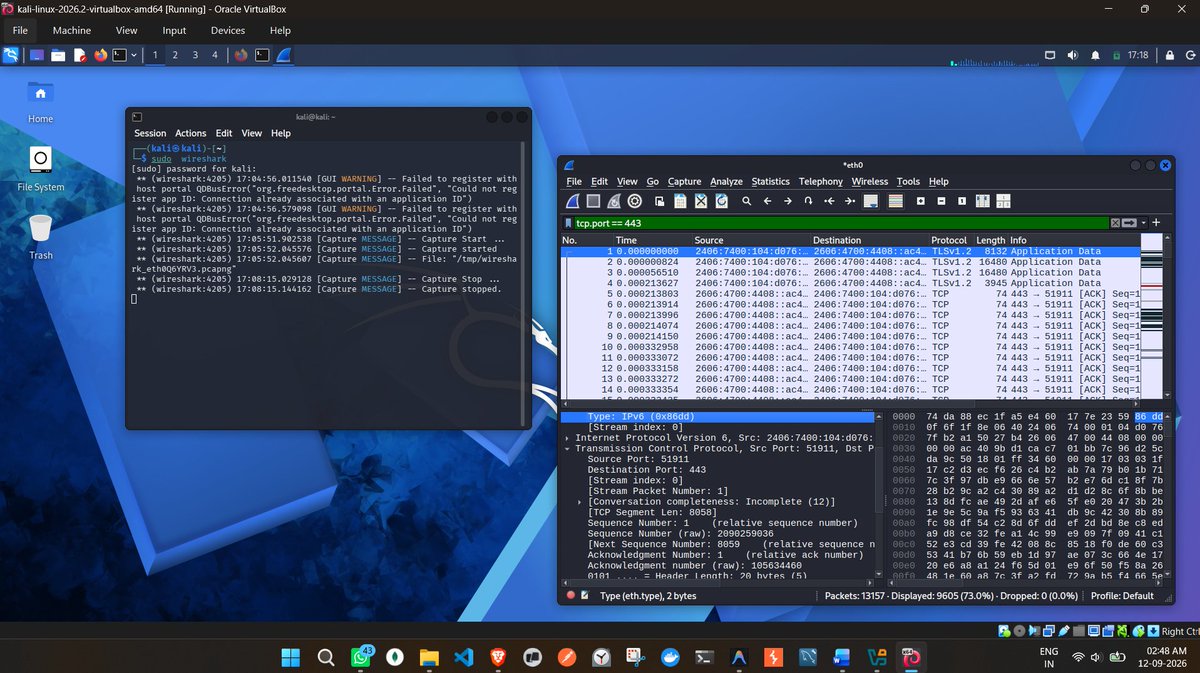Viewport: 1200px width, 673px height.
Task: Close the capture file with X icon
Action: pos(700,200)
